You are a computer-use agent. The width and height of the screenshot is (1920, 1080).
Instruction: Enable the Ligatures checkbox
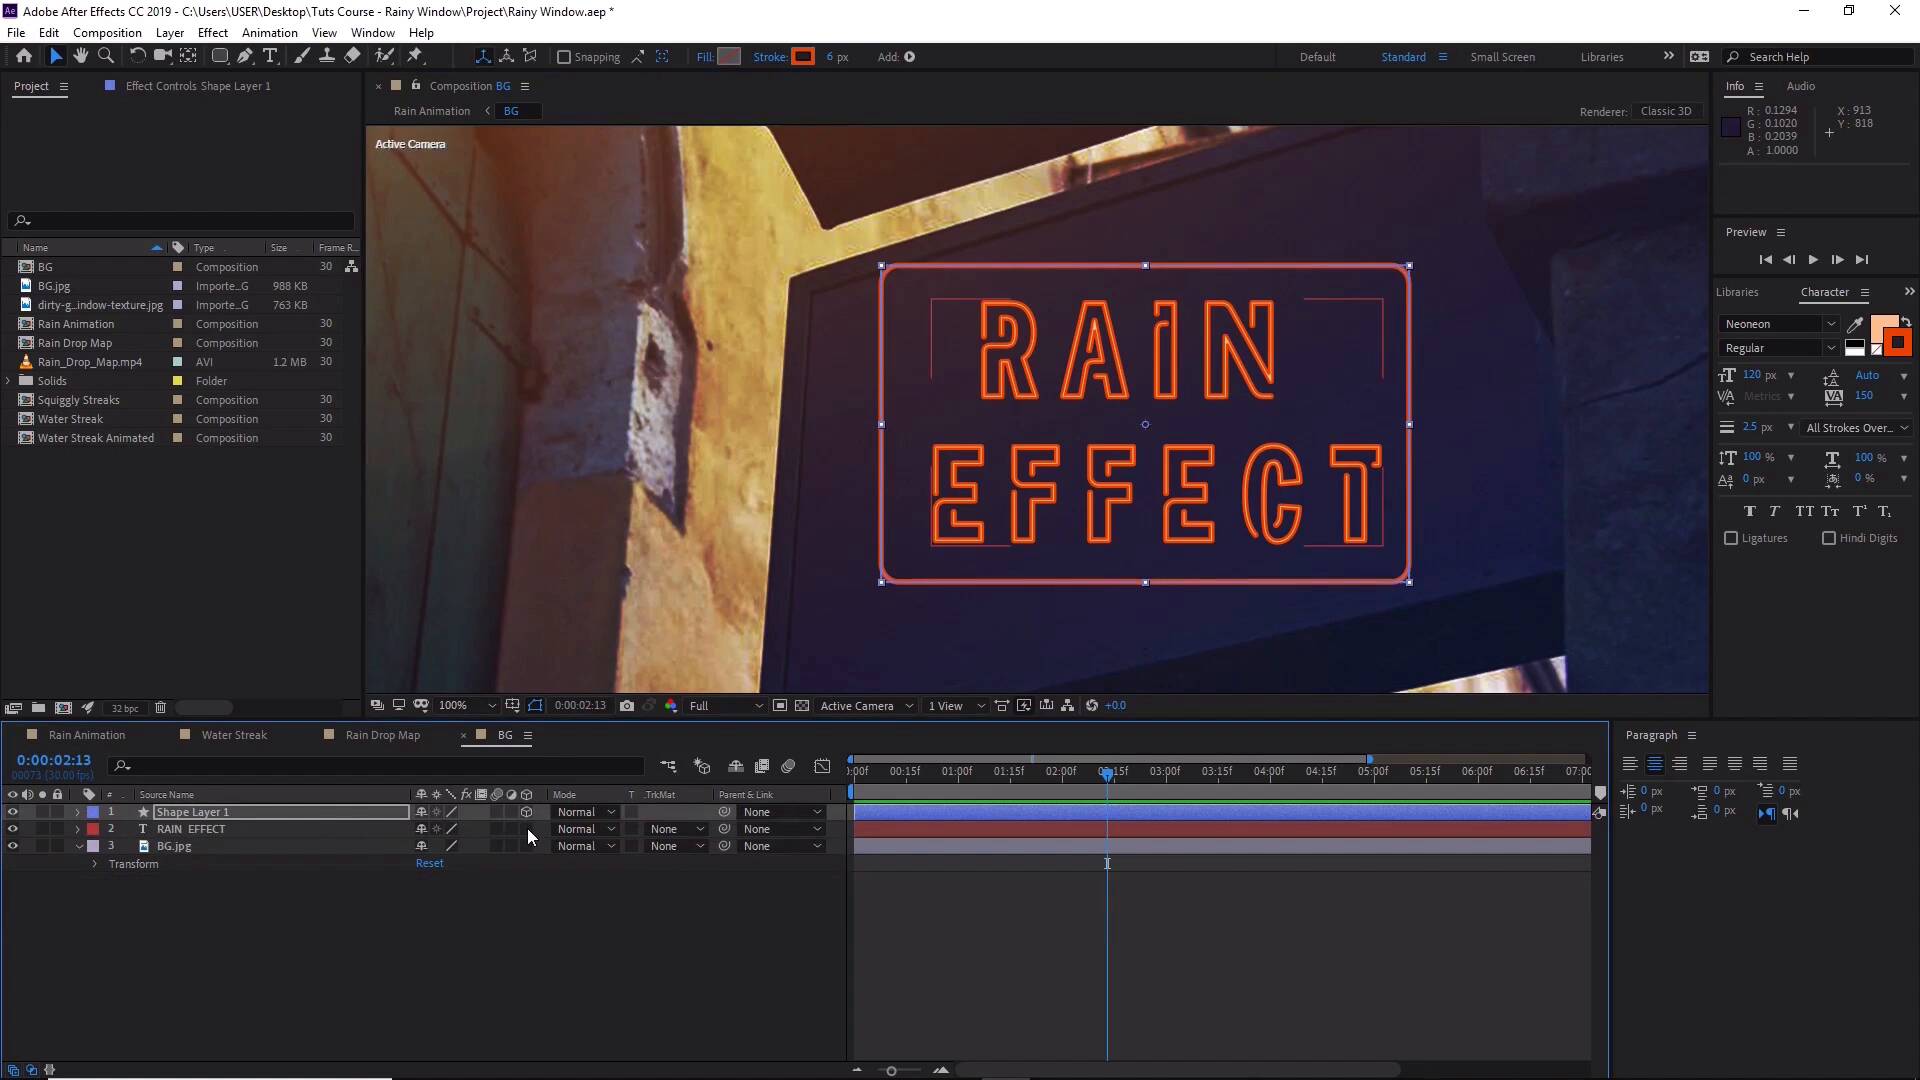coord(1731,538)
